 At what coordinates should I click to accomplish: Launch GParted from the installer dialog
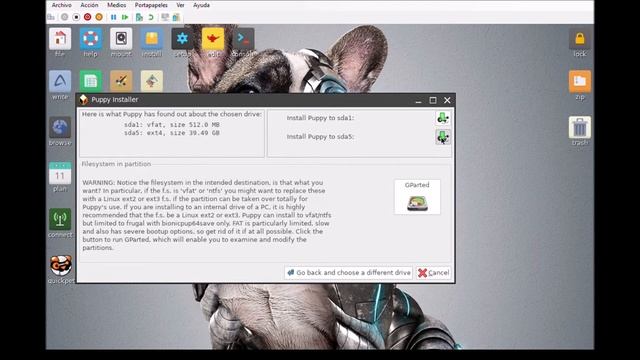click(x=417, y=197)
